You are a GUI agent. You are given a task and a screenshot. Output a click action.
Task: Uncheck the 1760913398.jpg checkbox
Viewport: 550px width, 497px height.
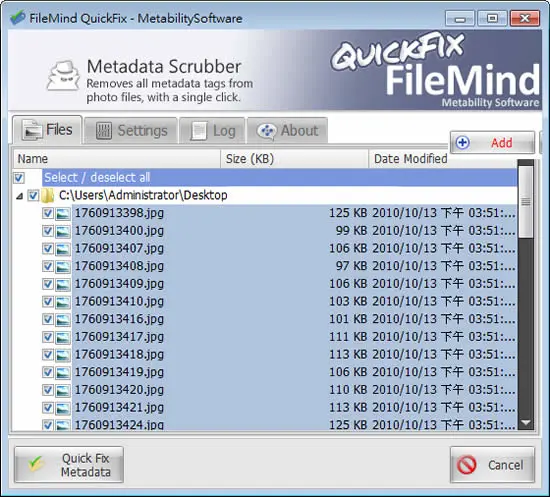point(48,213)
